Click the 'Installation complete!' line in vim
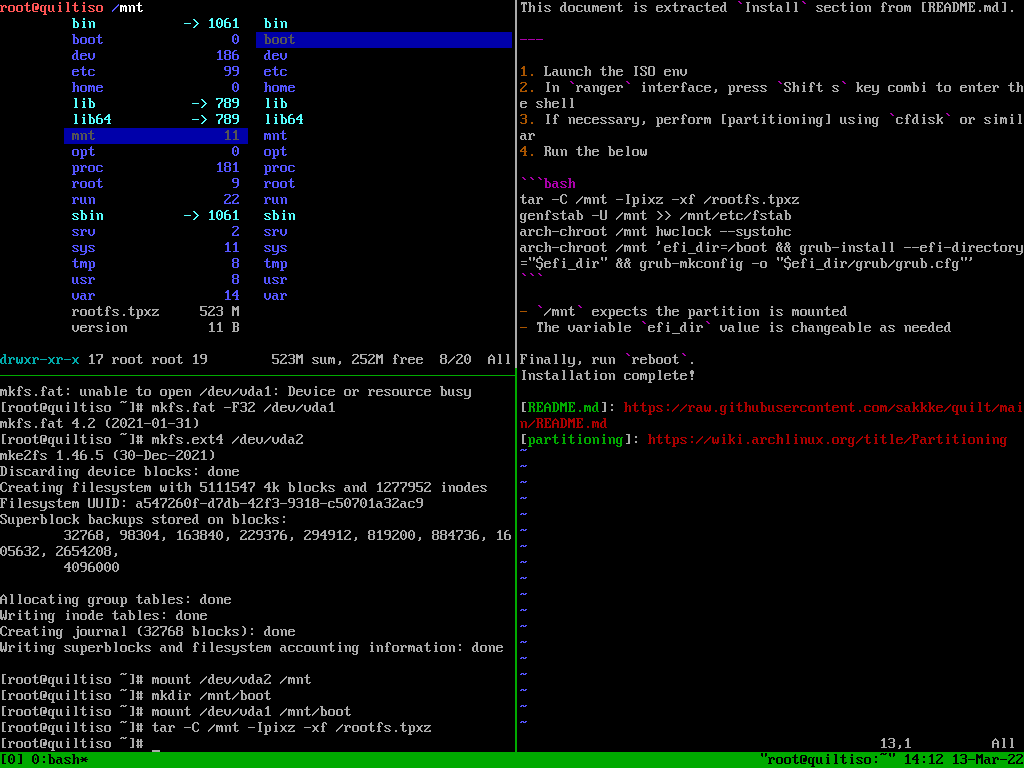 point(608,376)
